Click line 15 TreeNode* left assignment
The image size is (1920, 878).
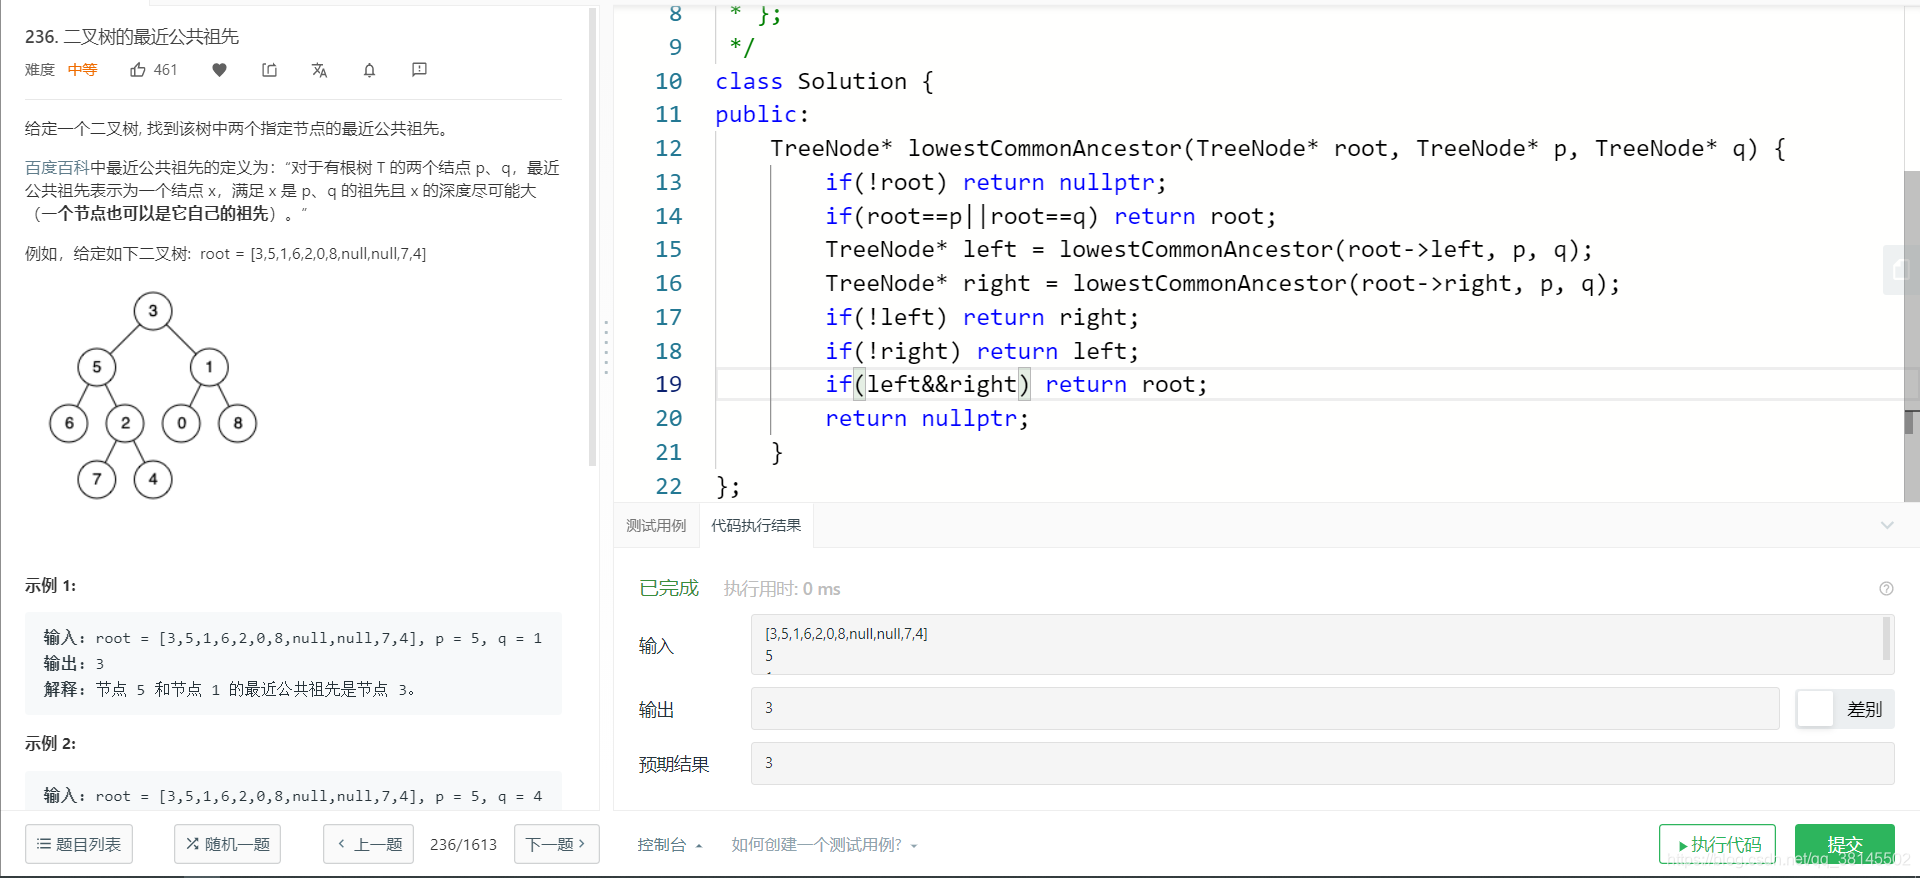click(1208, 250)
